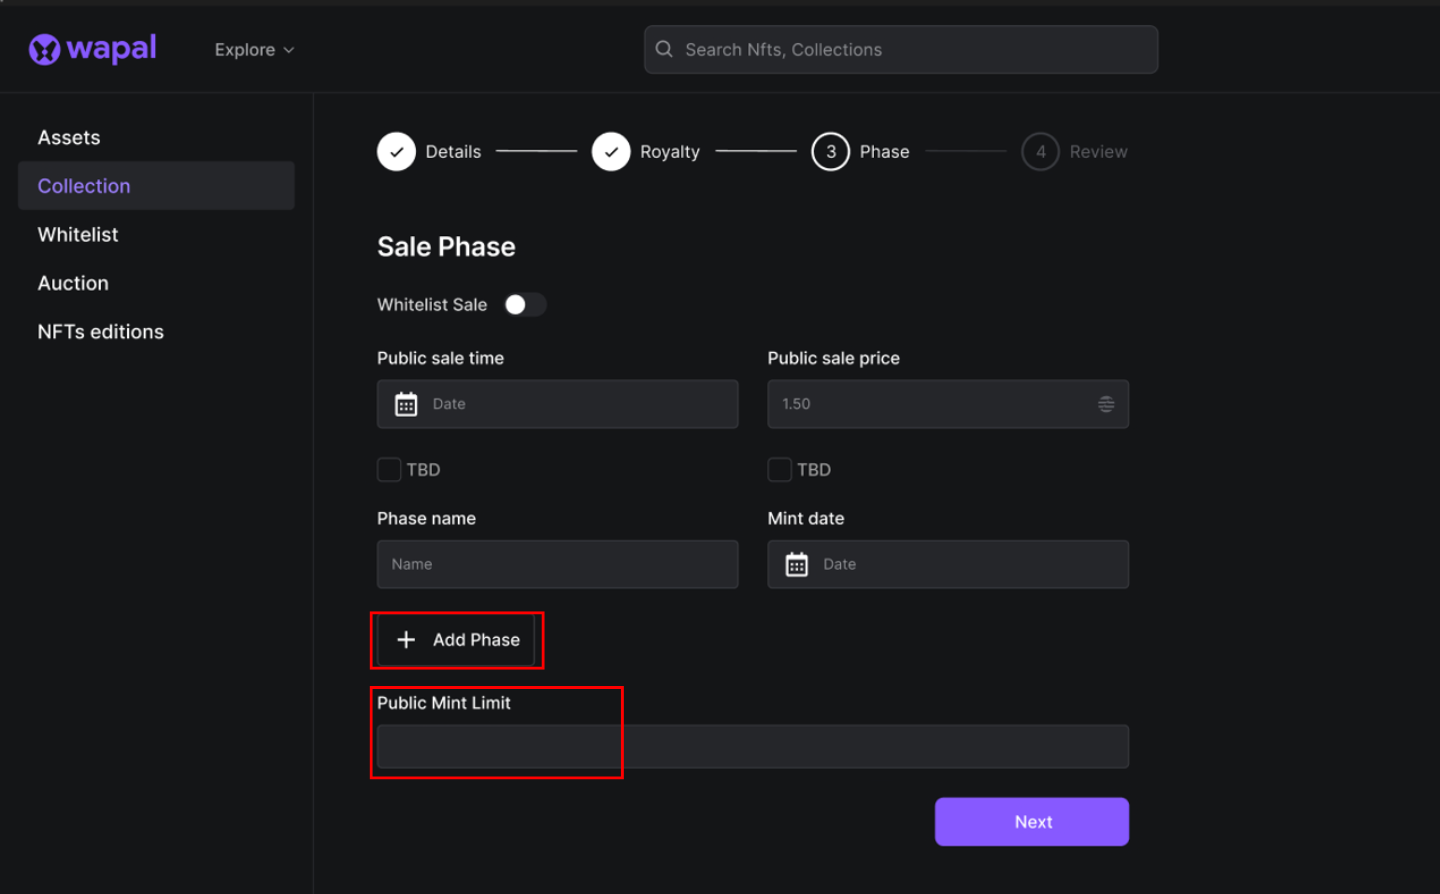Go to Auction in the sidebar
This screenshot has width=1440, height=894.
click(73, 283)
